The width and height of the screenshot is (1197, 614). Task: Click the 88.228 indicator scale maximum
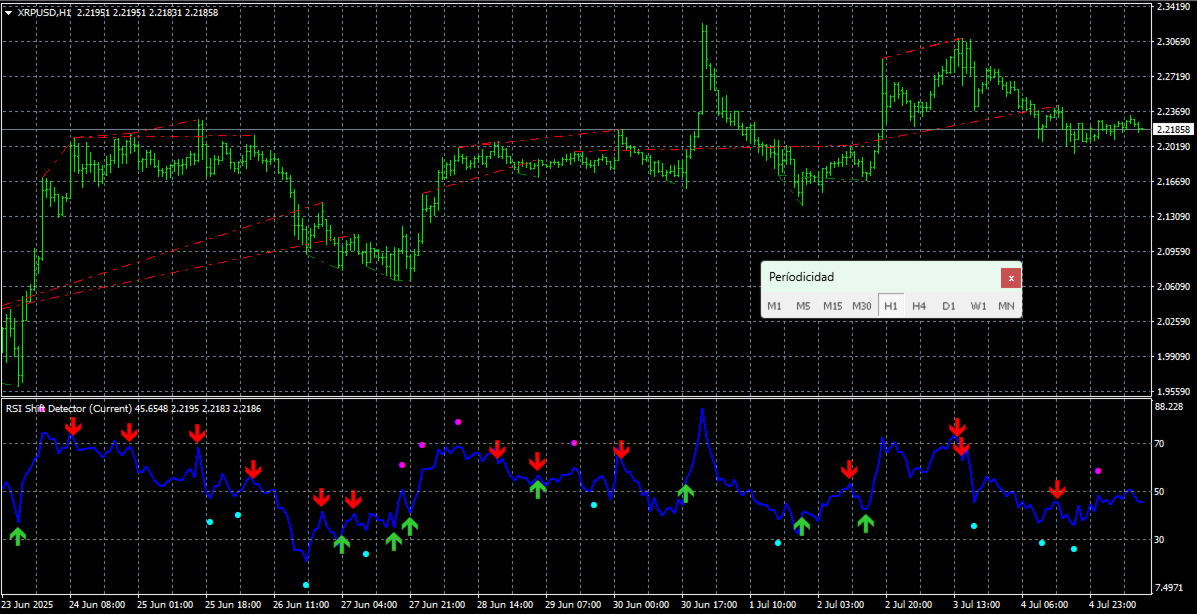[x=1170, y=406]
